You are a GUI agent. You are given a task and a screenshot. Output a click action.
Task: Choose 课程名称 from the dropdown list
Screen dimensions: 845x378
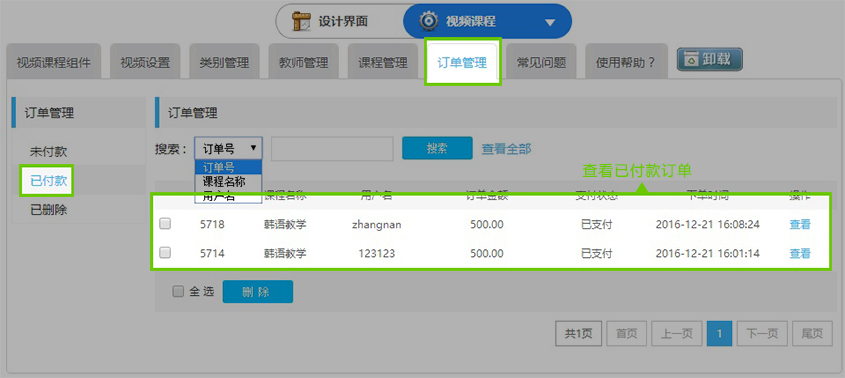click(224, 182)
